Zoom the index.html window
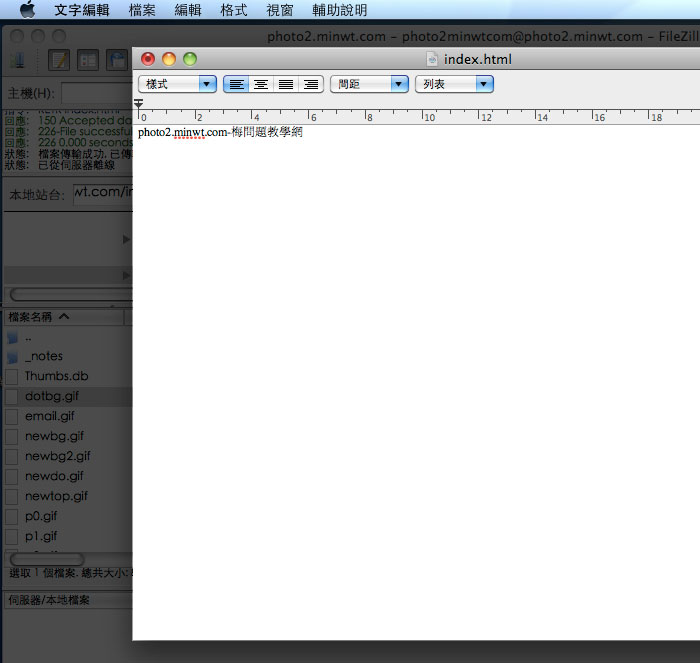Image resolution: width=700 pixels, height=663 pixels. pos(190,59)
